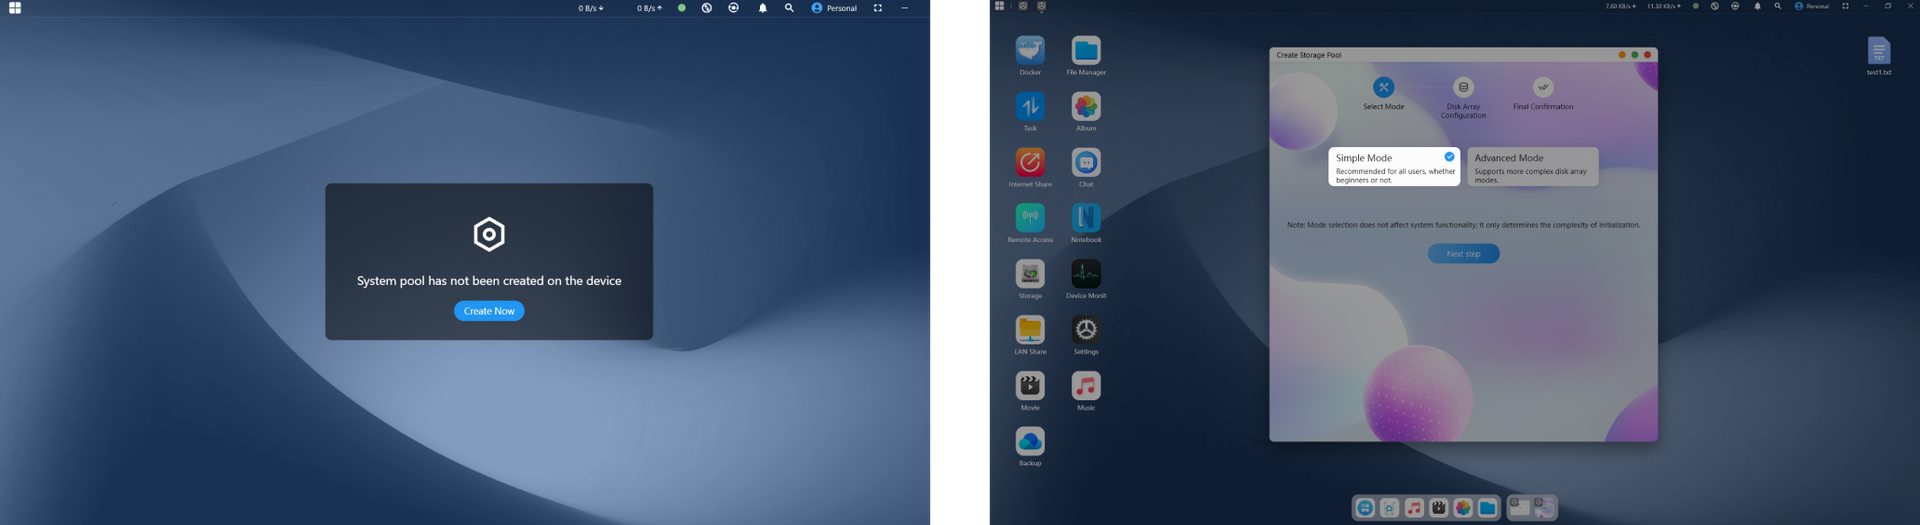Open the Remote Access desktop icon
The height and width of the screenshot is (525, 1920).
(x=1030, y=218)
